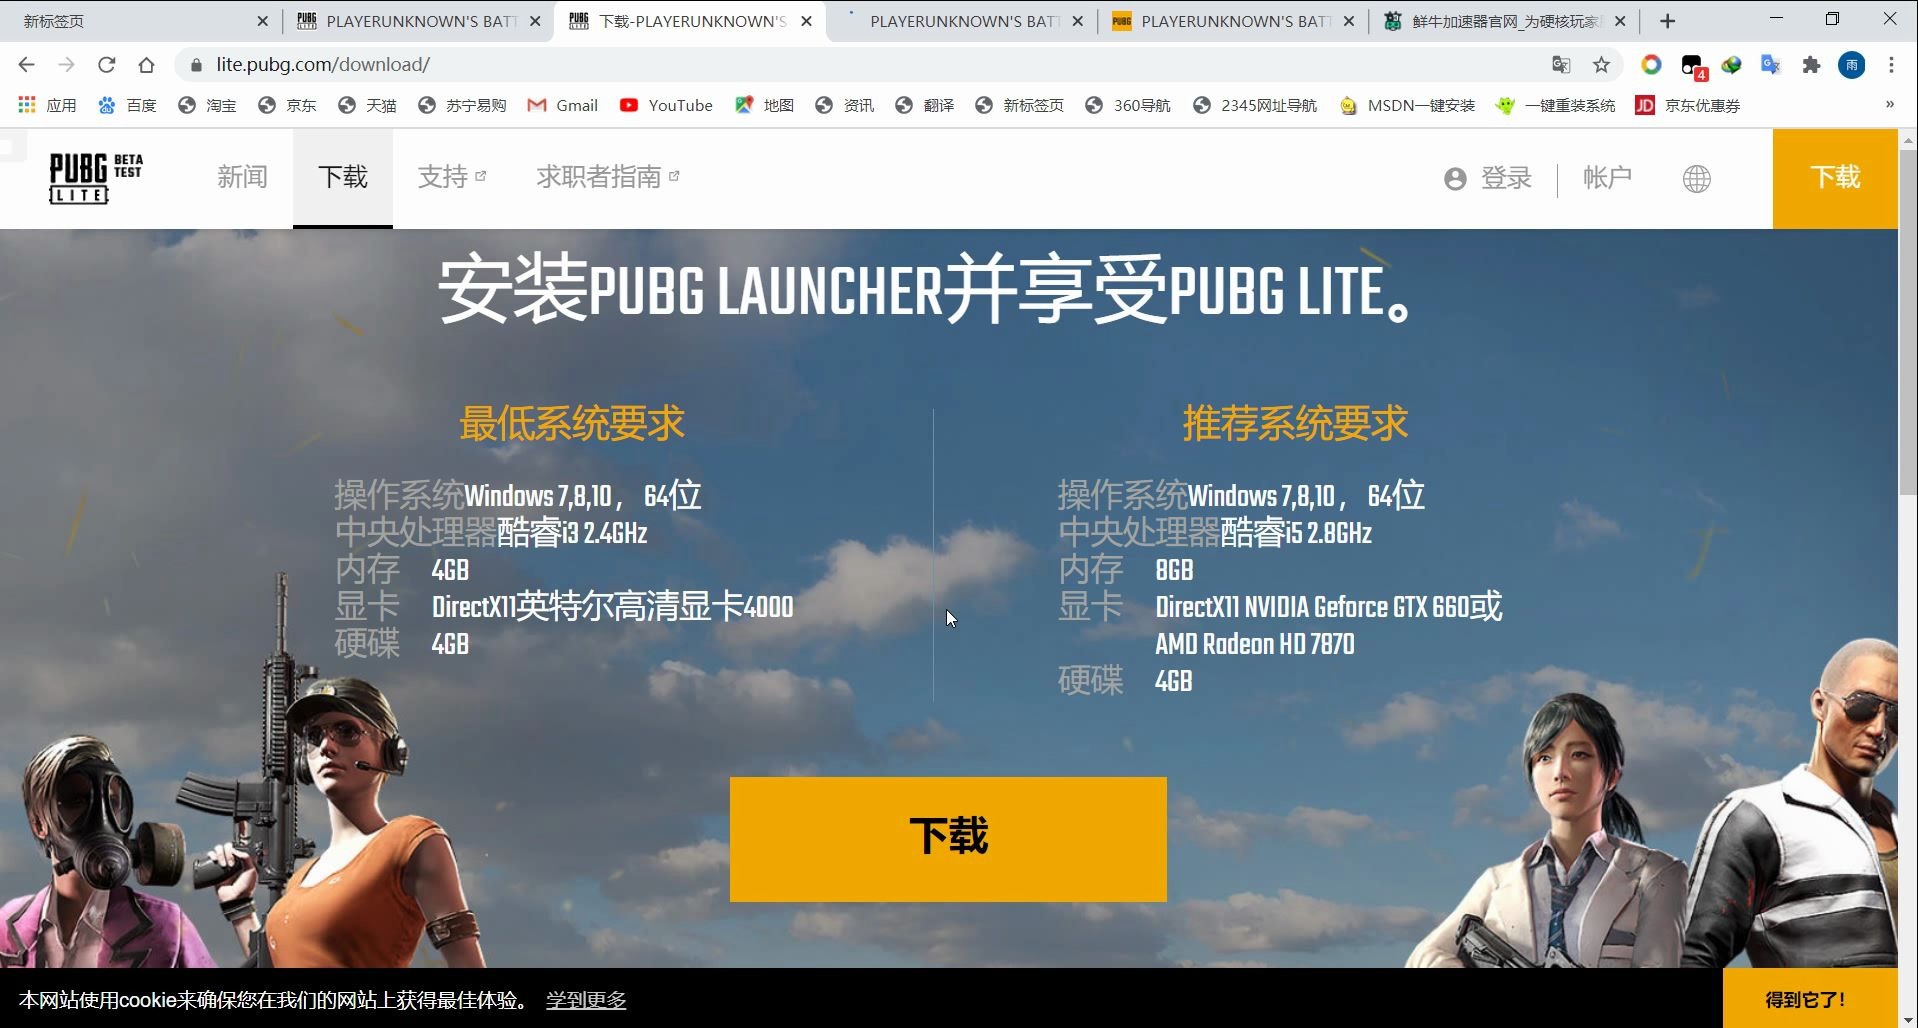This screenshot has height=1028, width=1918.
Task: Open the new tab plus button
Action: click(x=1667, y=21)
